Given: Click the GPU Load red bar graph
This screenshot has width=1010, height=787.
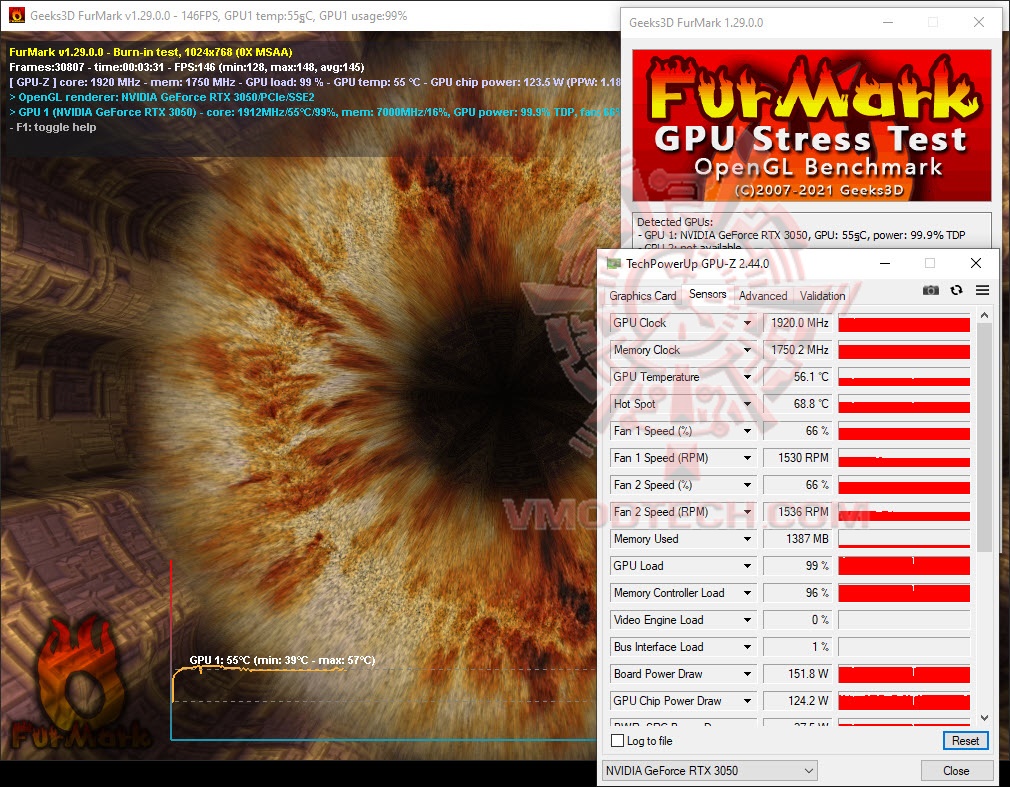Looking at the screenshot, I should point(903,566).
